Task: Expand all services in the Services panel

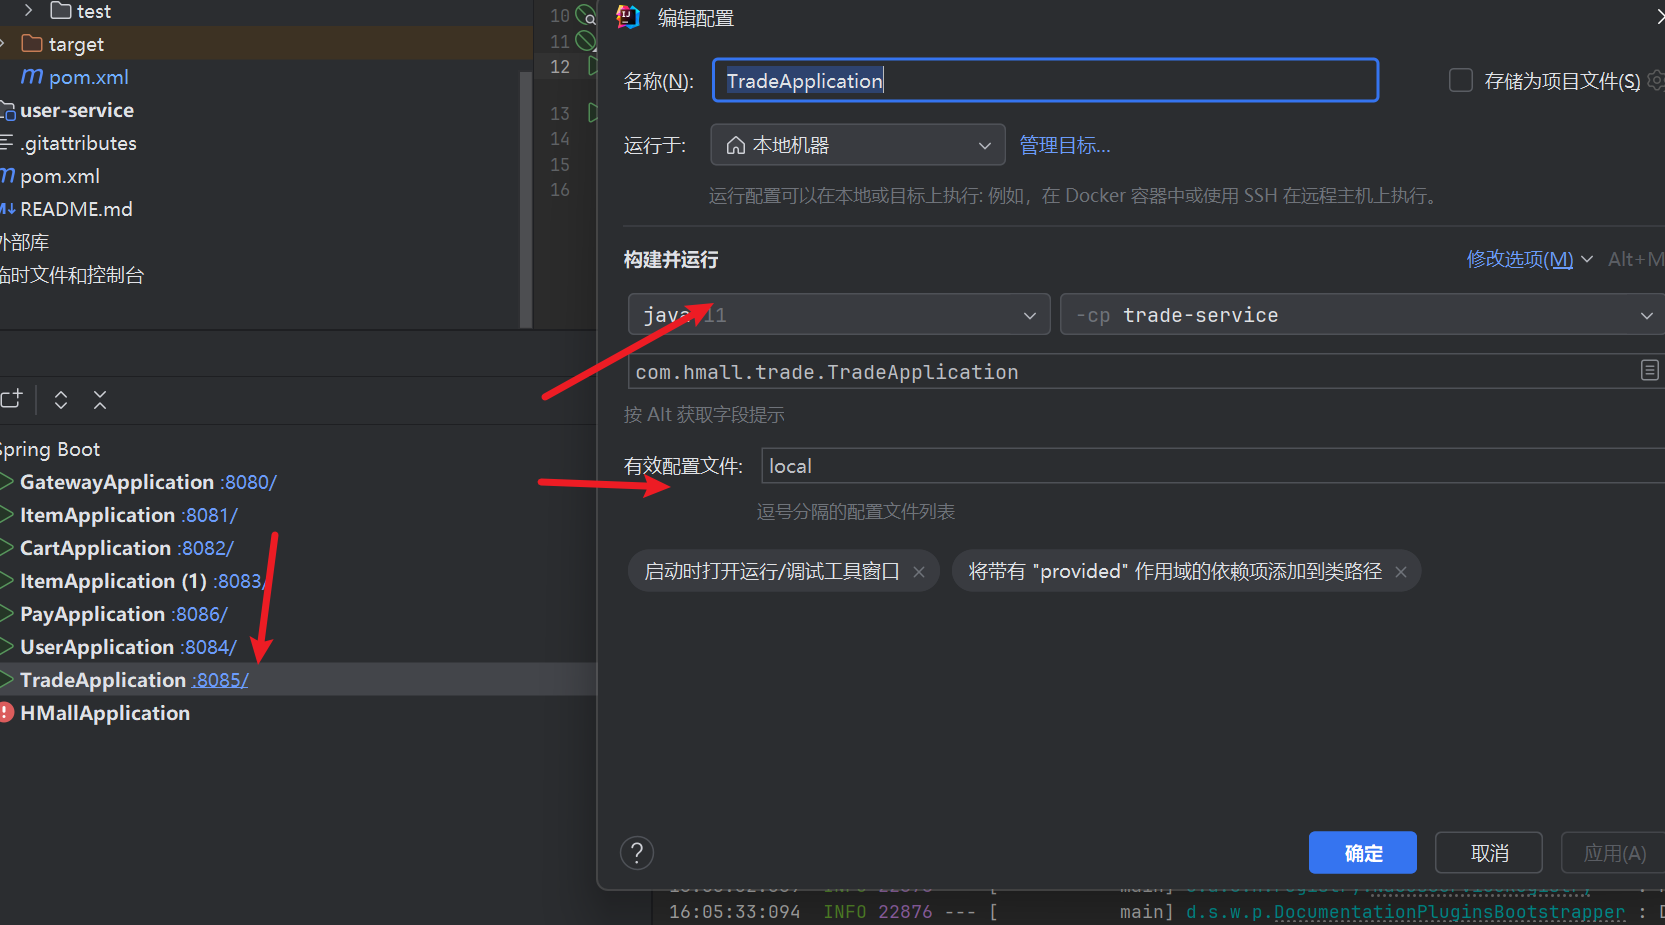Action: (61, 400)
